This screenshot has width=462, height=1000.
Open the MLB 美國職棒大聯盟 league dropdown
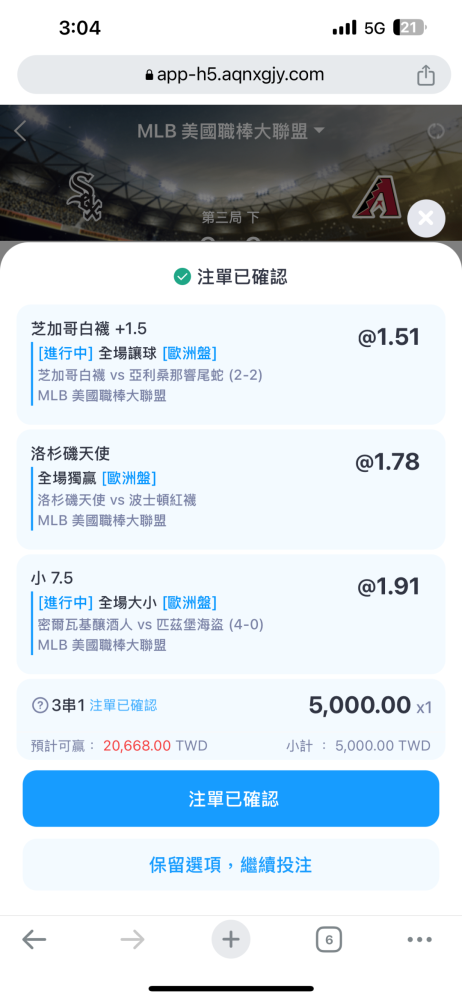[231, 131]
